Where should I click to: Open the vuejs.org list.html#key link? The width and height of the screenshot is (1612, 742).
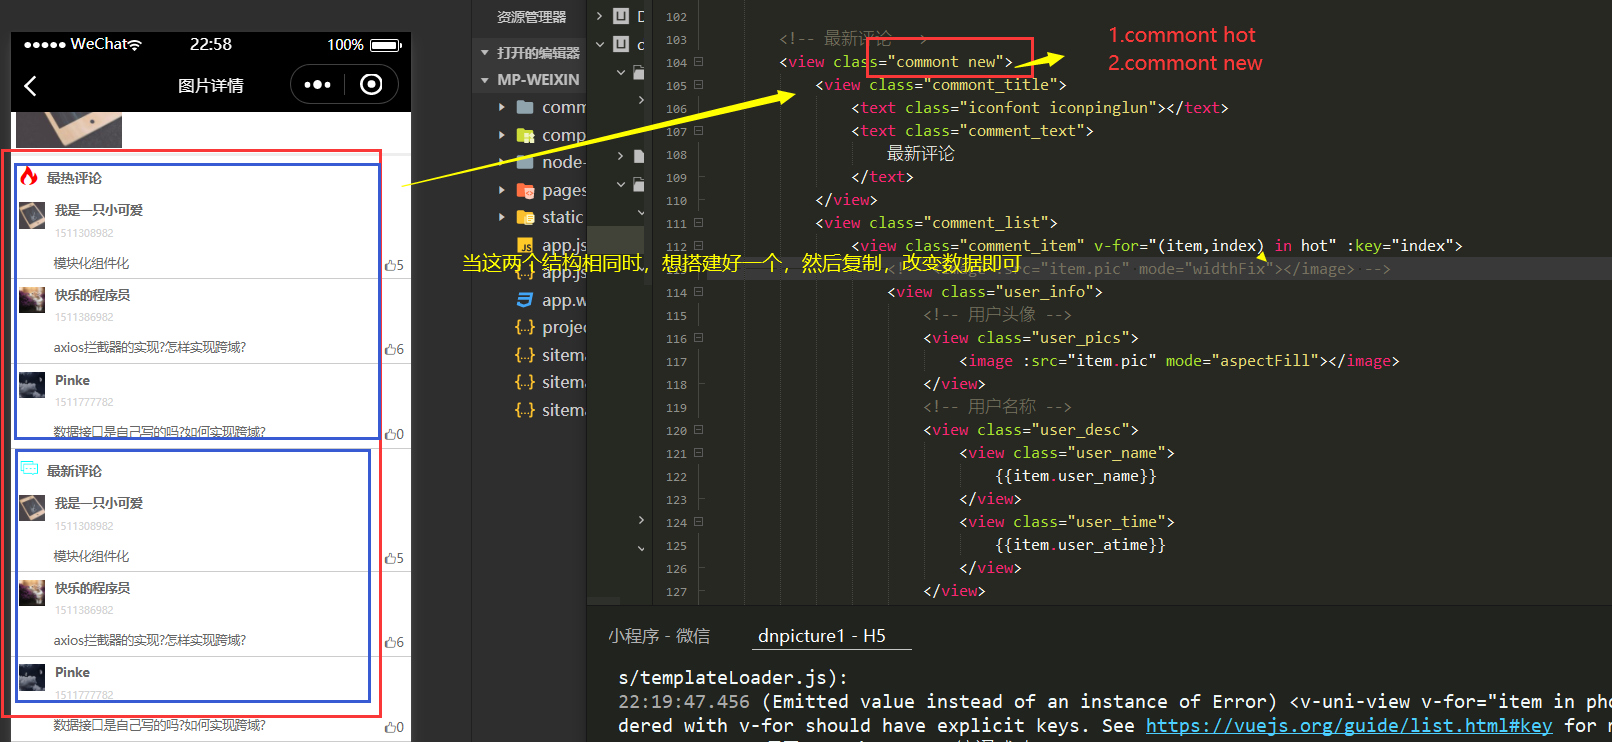pyautogui.click(x=1349, y=726)
